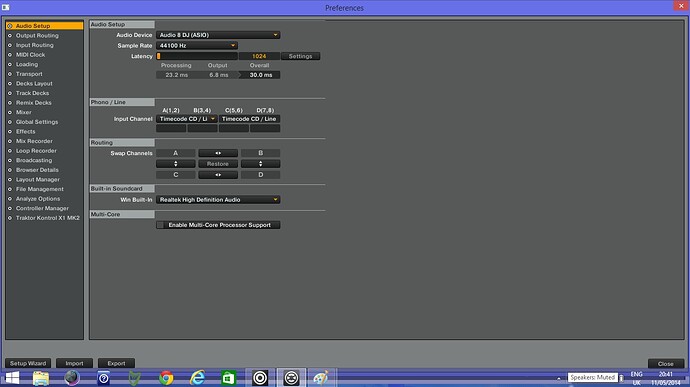
Task: Open Layout Manager preferences
Action: (37, 180)
